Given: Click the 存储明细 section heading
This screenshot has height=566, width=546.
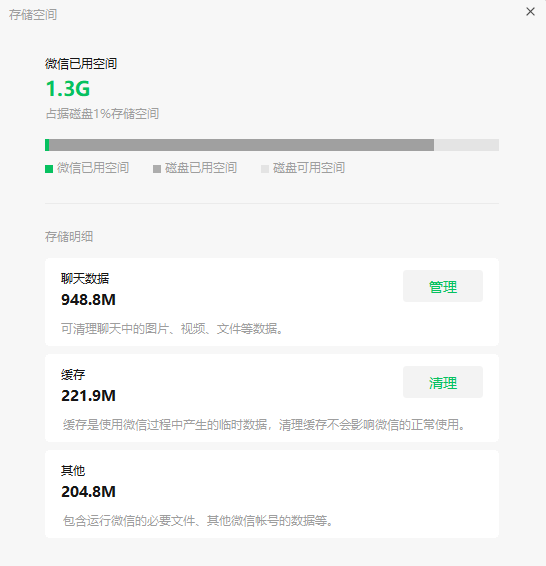Looking at the screenshot, I should tap(69, 236).
